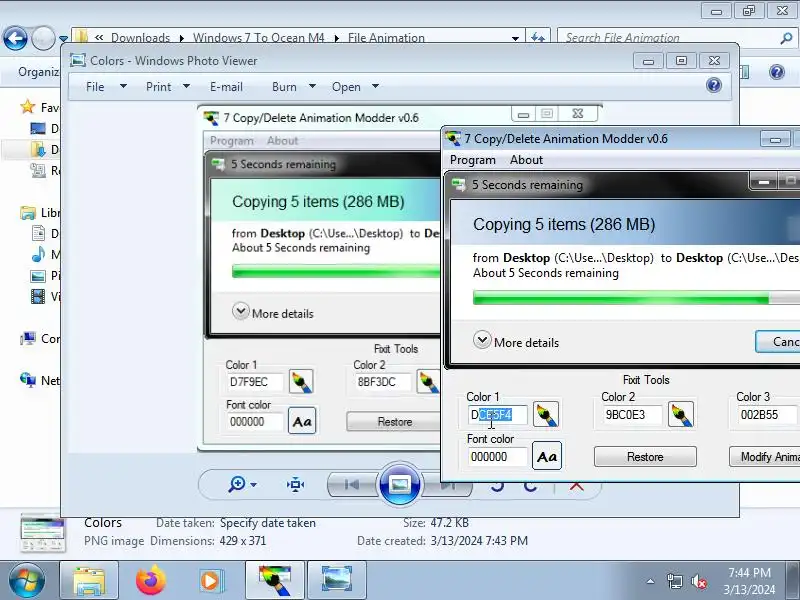Delete the photo with red X
This screenshot has height=600, width=800.
tap(577, 486)
